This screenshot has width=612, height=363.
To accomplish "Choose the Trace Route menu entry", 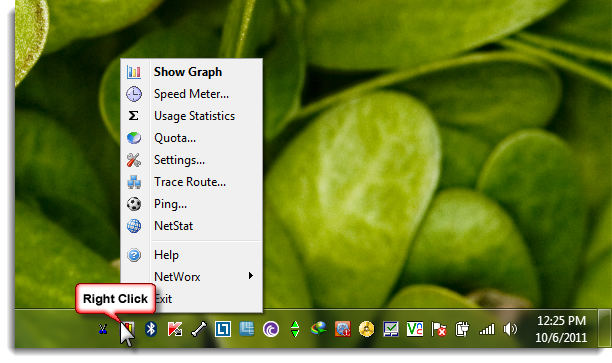I will (190, 182).
